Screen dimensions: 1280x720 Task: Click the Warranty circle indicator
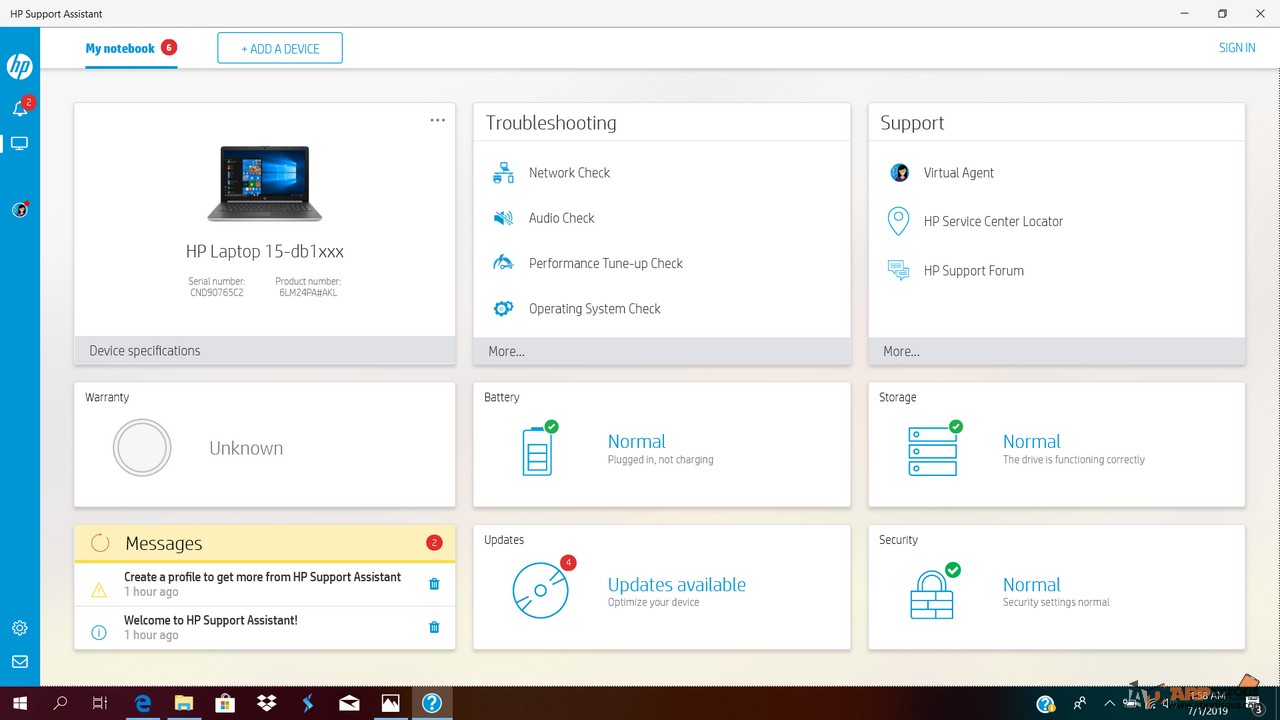142,448
